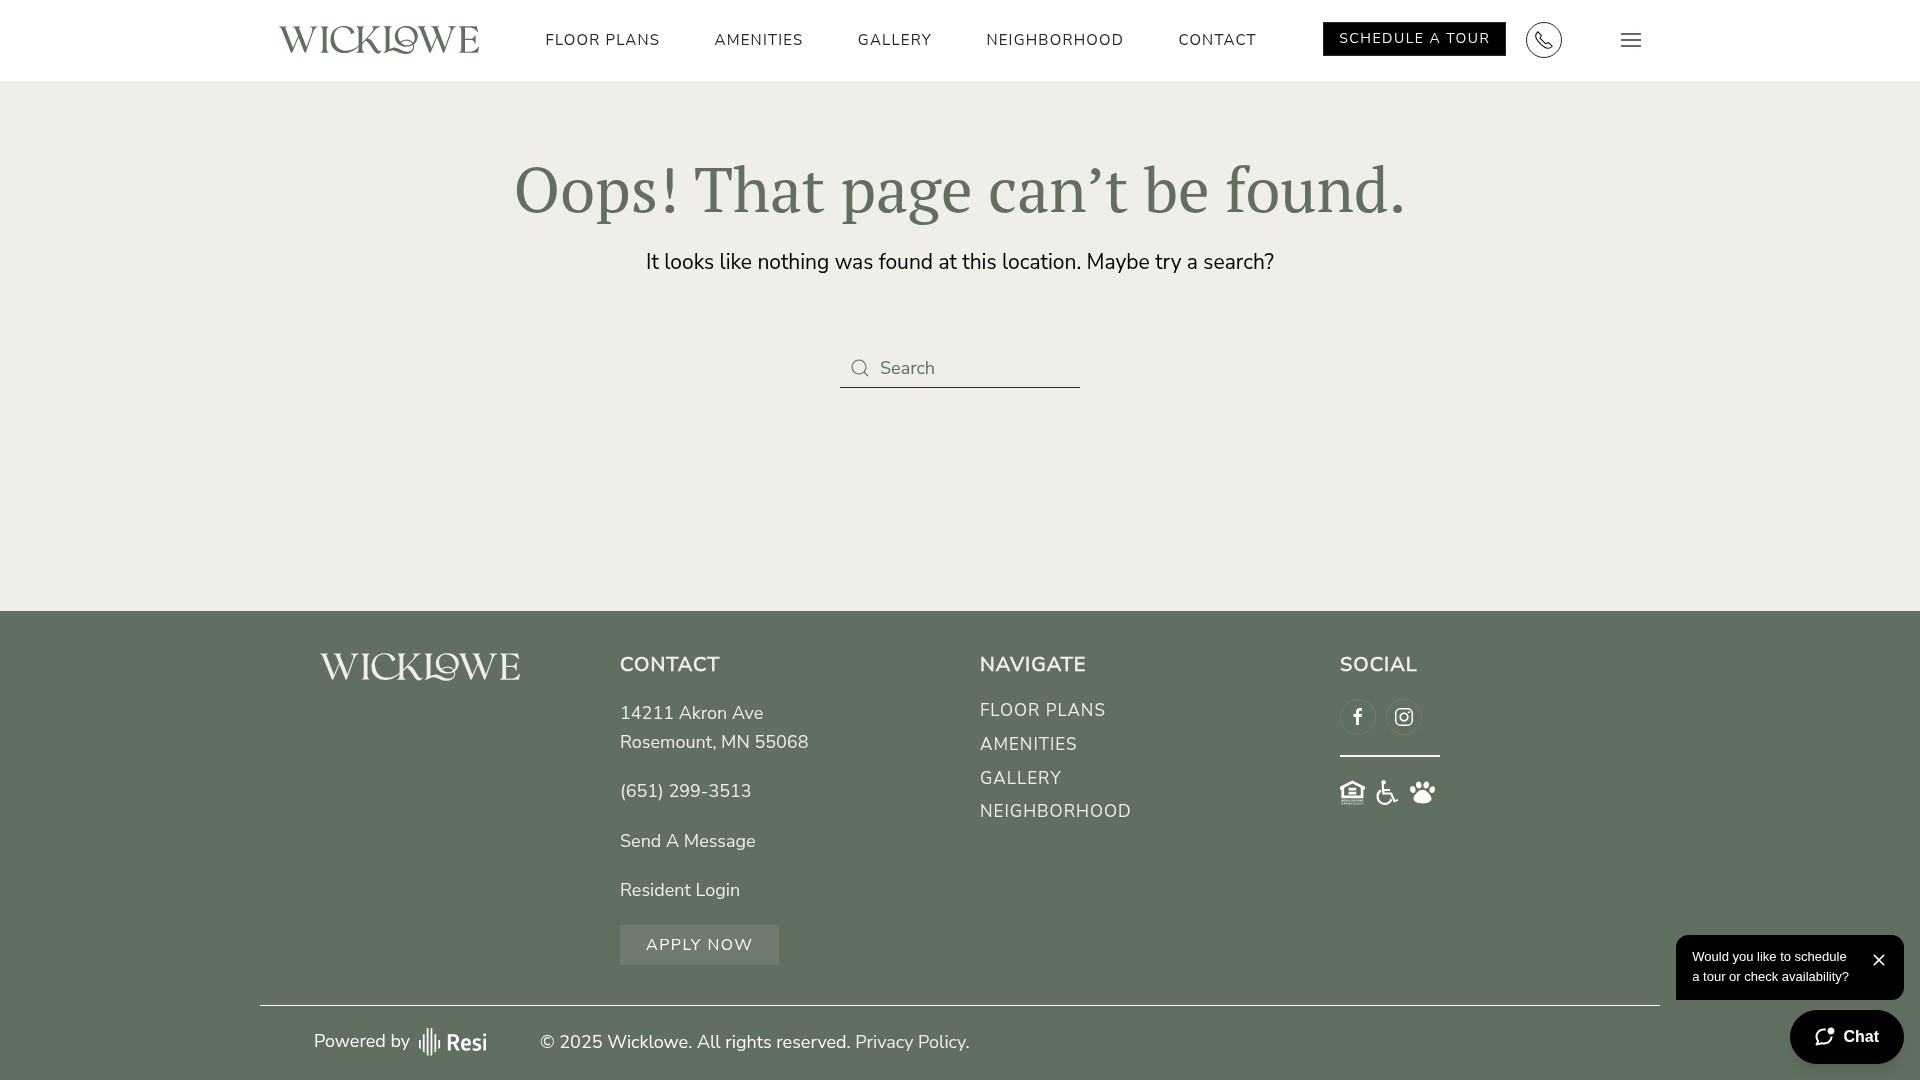Viewport: 1920px width, 1080px height.
Task: Click the phone call icon in header
Action: coord(1543,40)
